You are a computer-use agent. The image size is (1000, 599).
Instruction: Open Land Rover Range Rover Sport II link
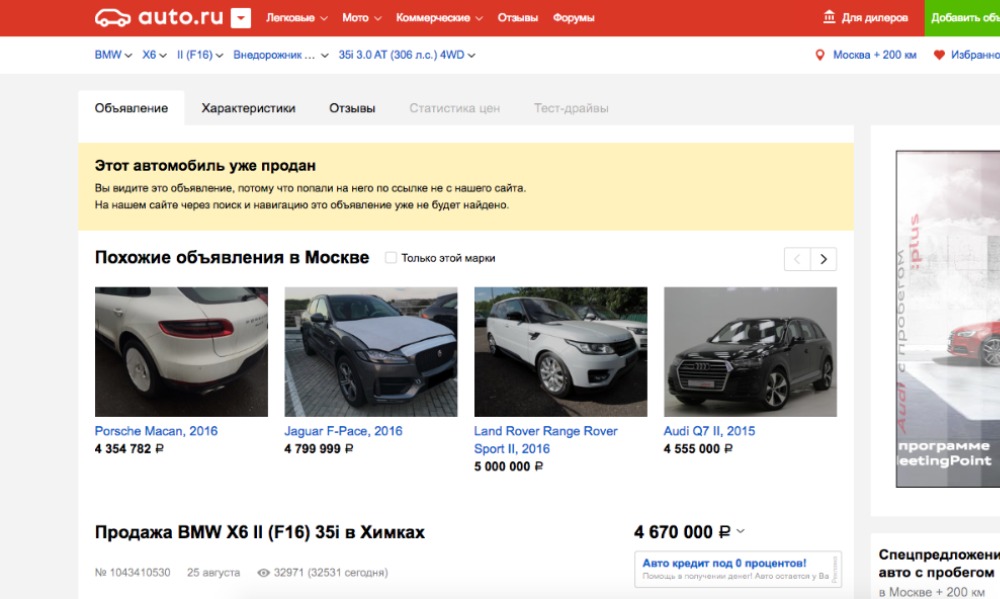click(x=545, y=440)
